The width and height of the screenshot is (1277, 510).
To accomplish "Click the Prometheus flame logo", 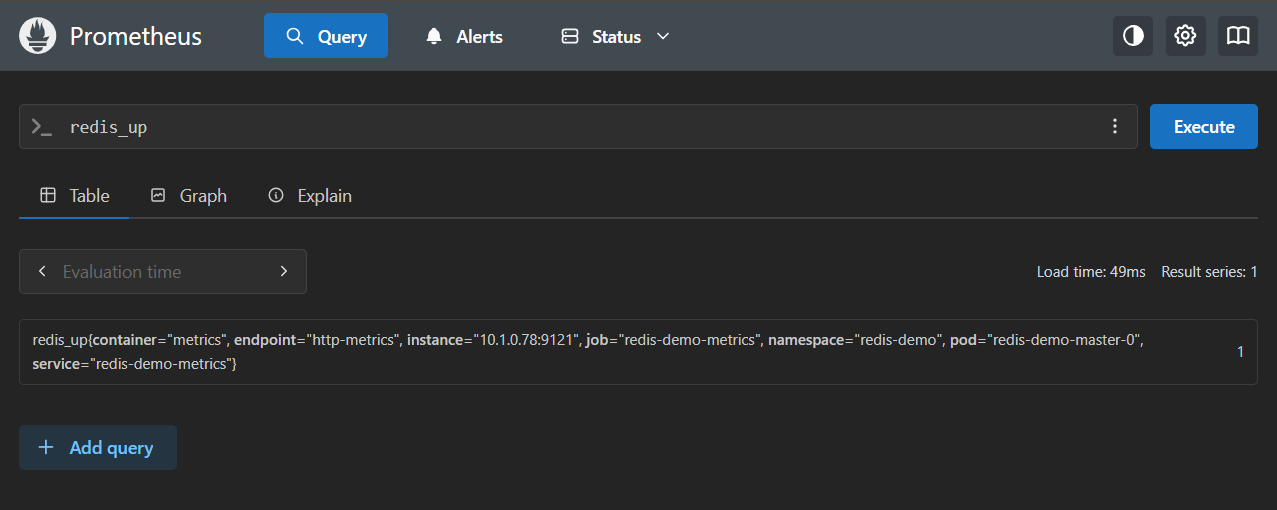I will 38,36.
